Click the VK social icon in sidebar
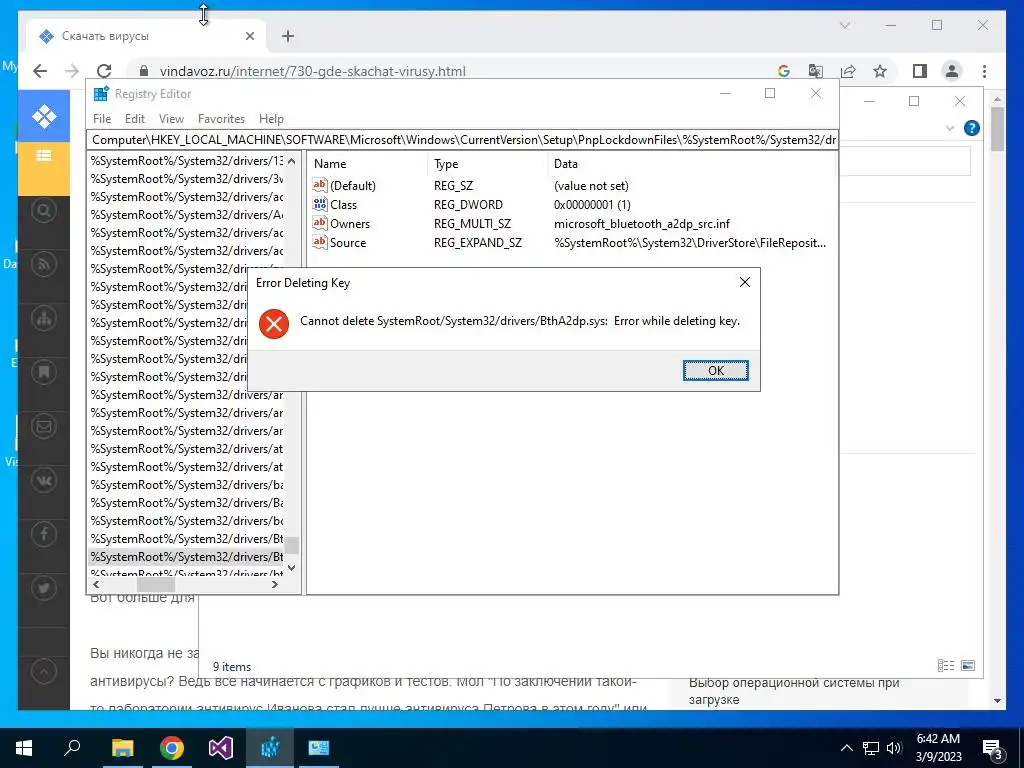 [44, 481]
